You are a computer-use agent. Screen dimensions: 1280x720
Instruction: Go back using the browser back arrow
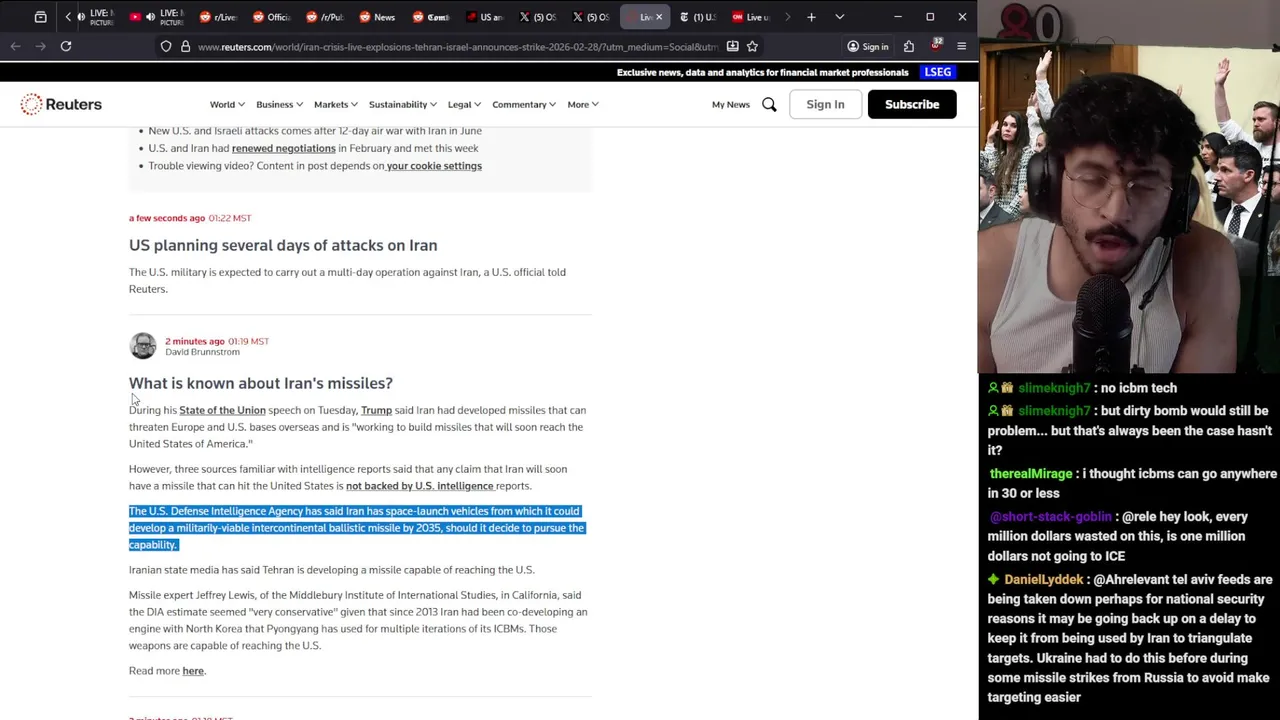pyautogui.click(x=15, y=46)
